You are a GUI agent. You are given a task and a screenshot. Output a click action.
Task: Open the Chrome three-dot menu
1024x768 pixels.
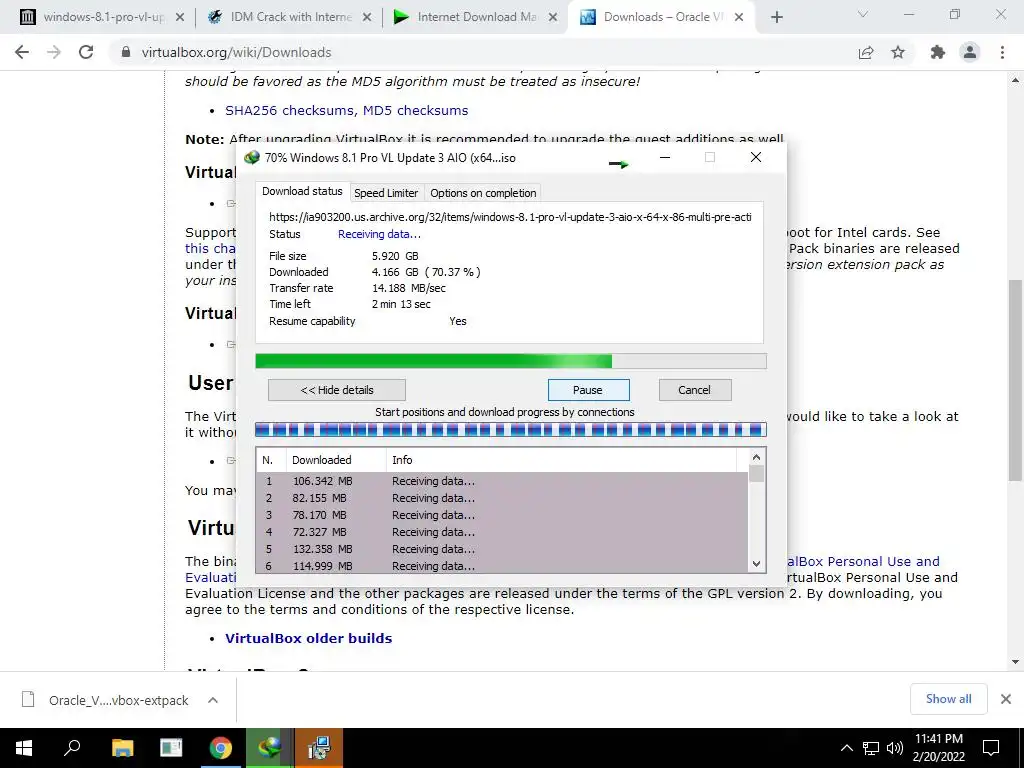pyautogui.click(x=1002, y=52)
